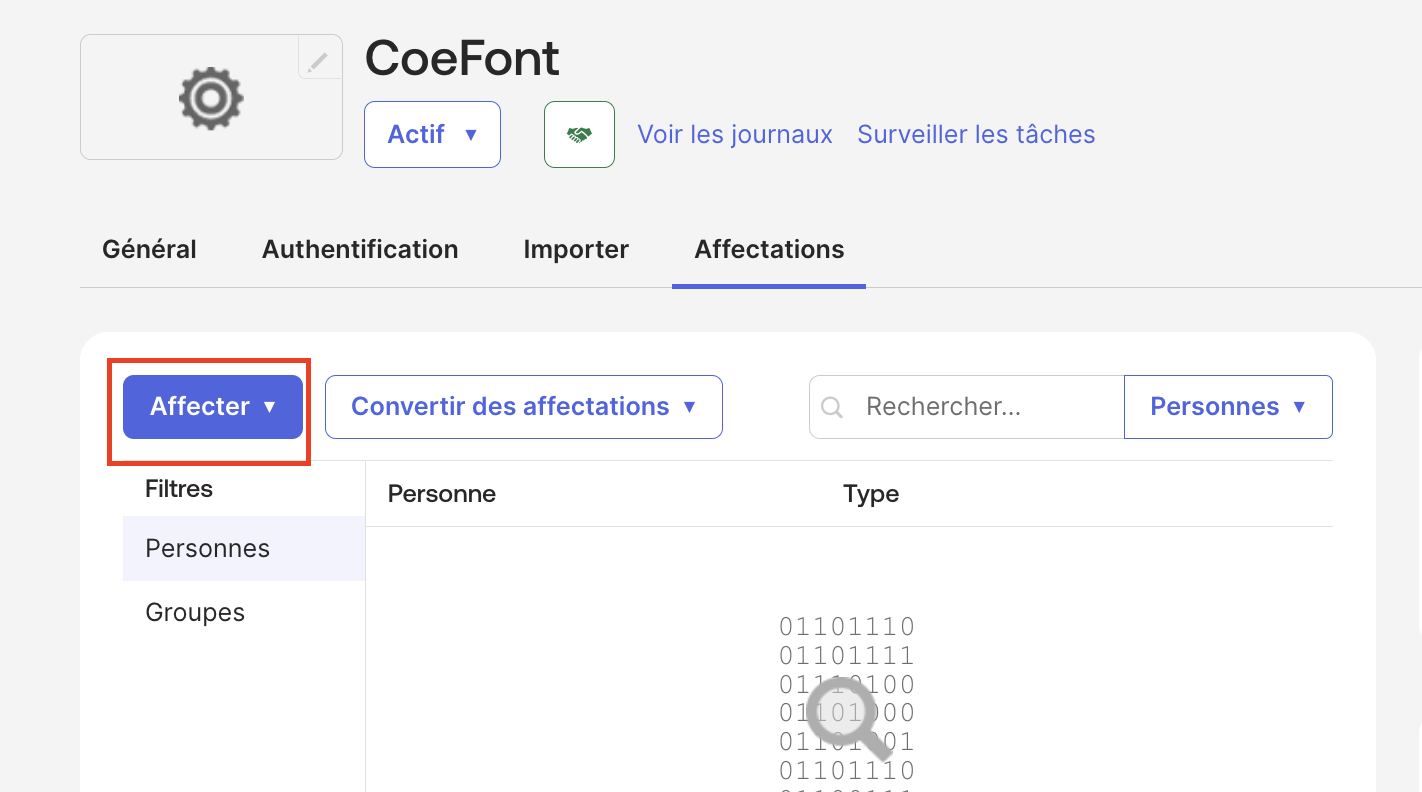
Task: Open Surveiller les tâches link
Action: 976,135
